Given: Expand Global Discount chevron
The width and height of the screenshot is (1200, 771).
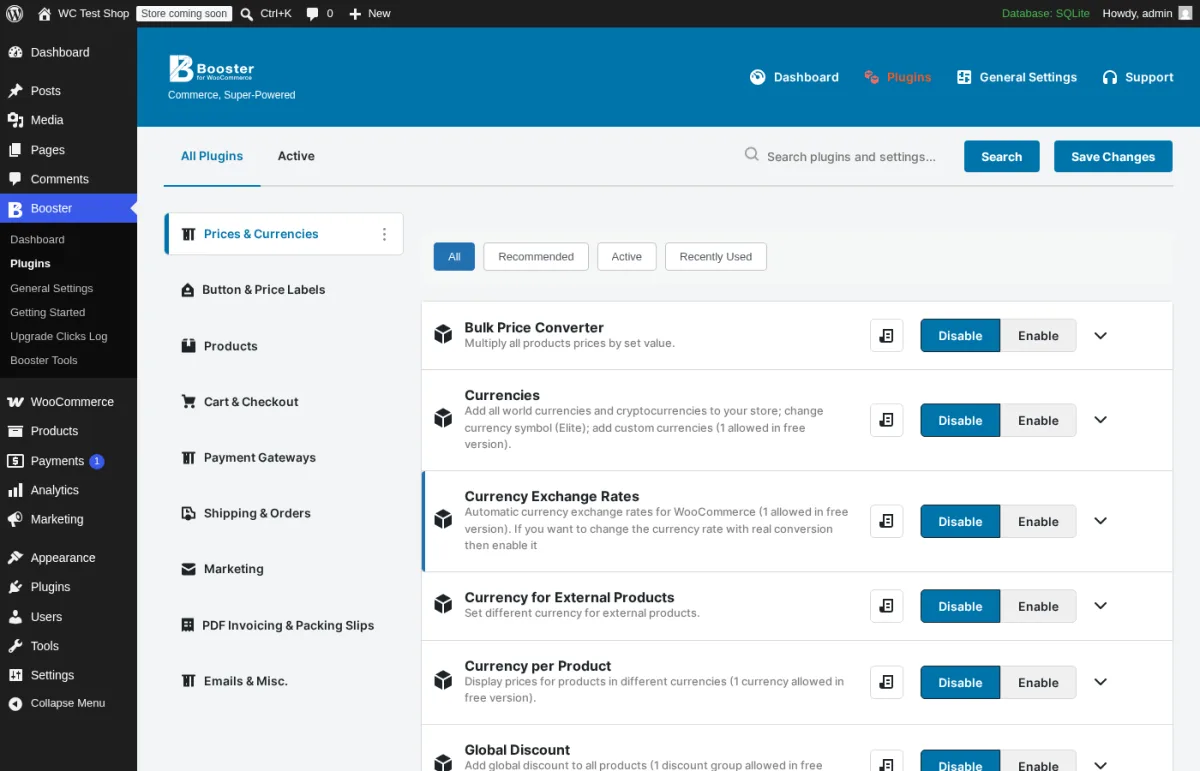Looking at the screenshot, I should [x=1101, y=765].
